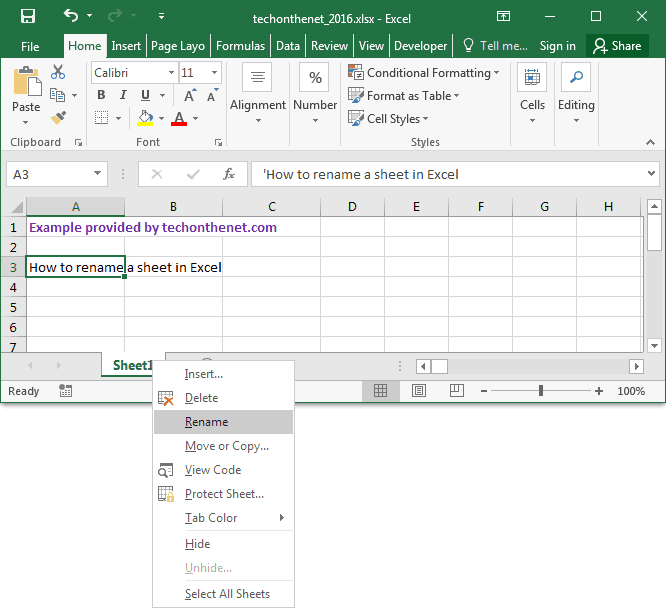The height and width of the screenshot is (608, 666).
Task: Toggle Bold formatting
Action: [x=101, y=95]
